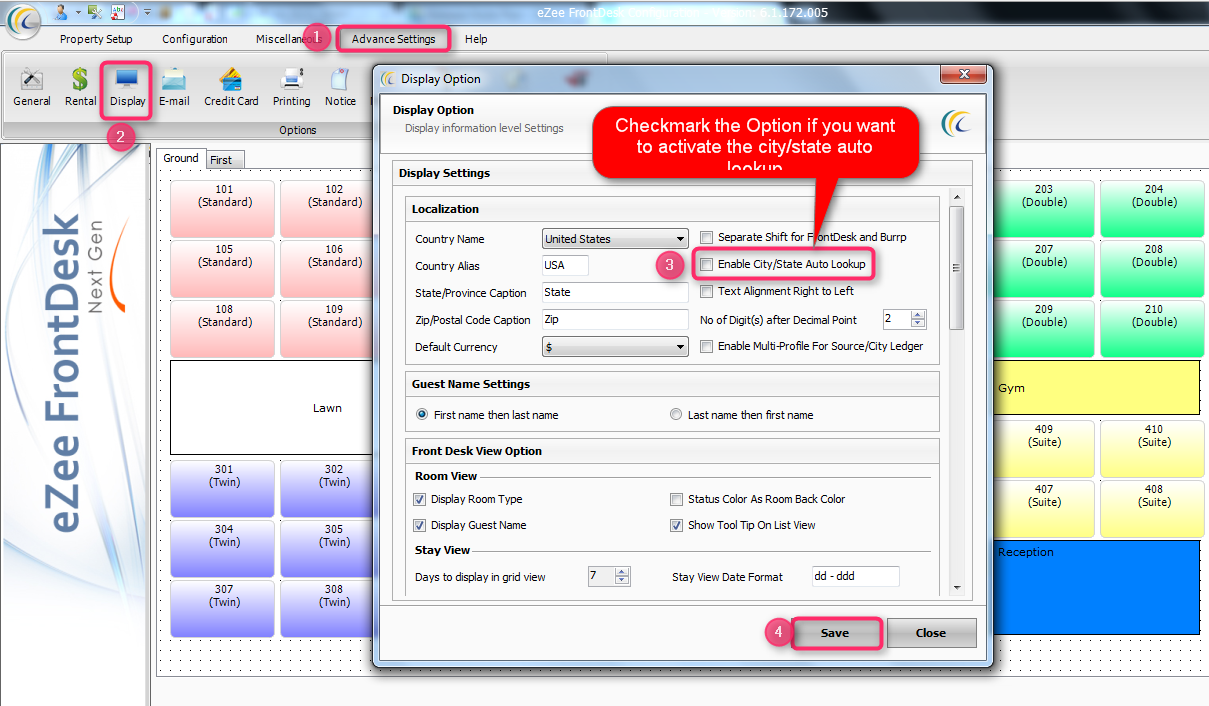Select the Reception area tile
1209x706 pixels.
click(x=1097, y=587)
